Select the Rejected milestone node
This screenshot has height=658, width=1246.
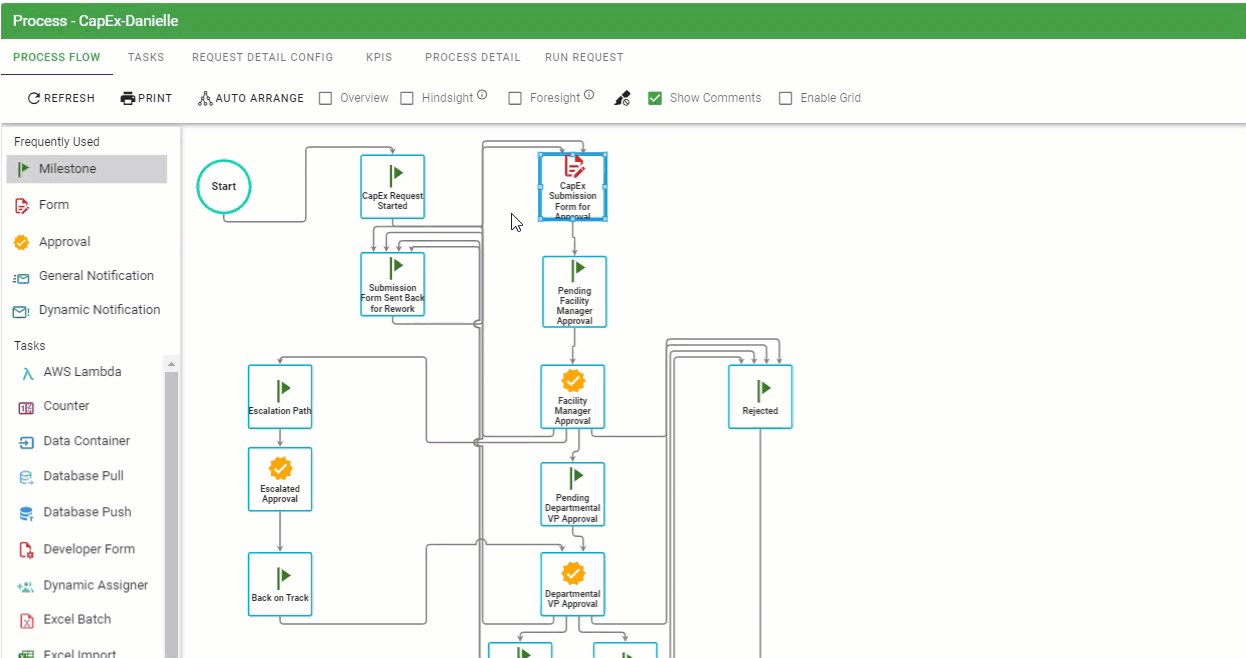pyautogui.click(x=760, y=396)
